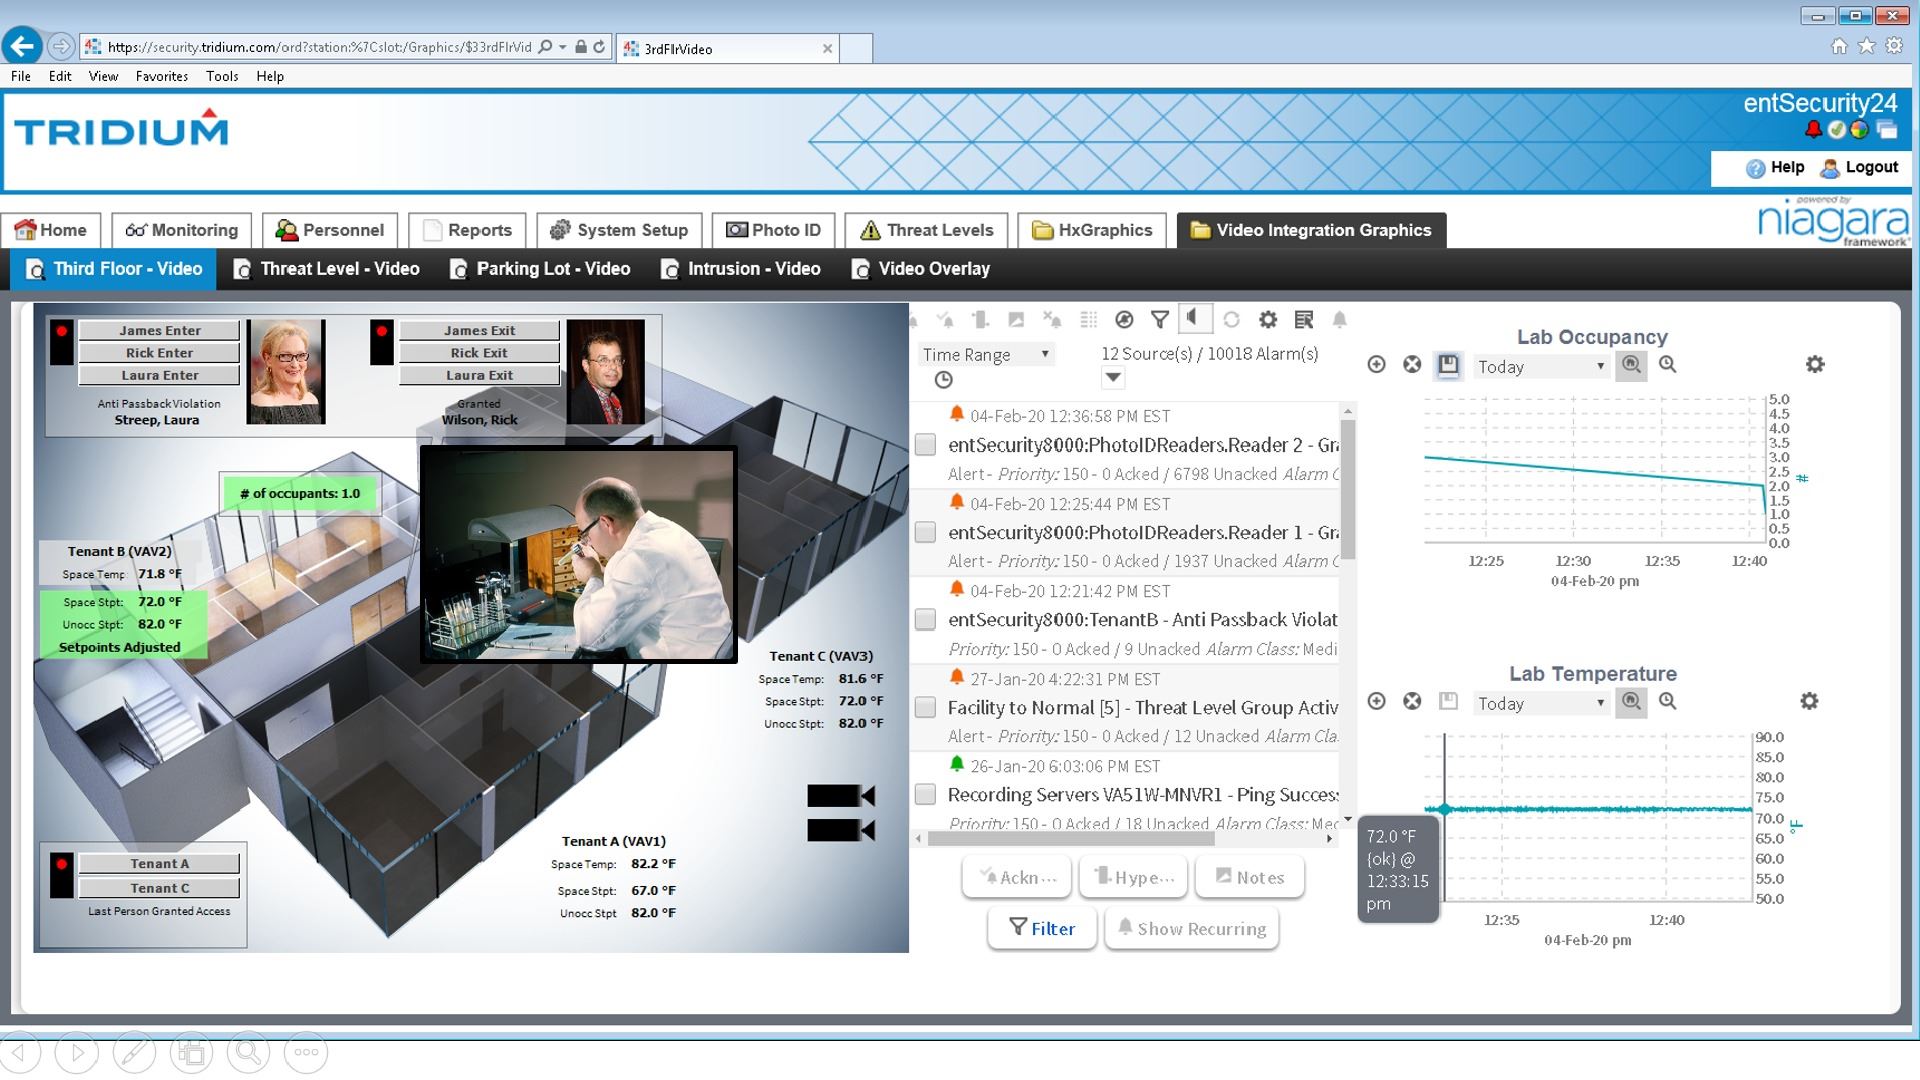Click the Streep, Laura photo thumbnail

tap(286, 371)
